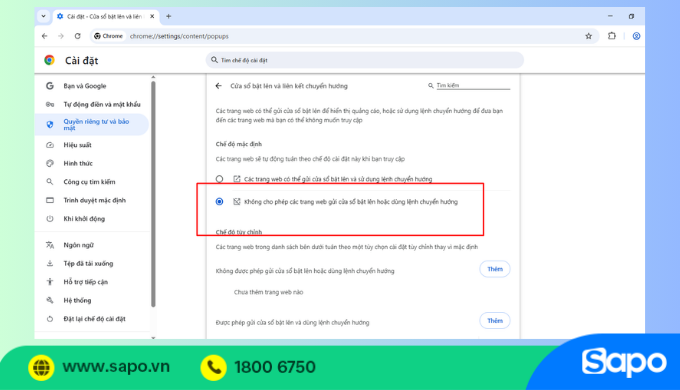Screen dimensions: 680x390
Task: Click the browser forward arrow button
Action: click(61, 36)
